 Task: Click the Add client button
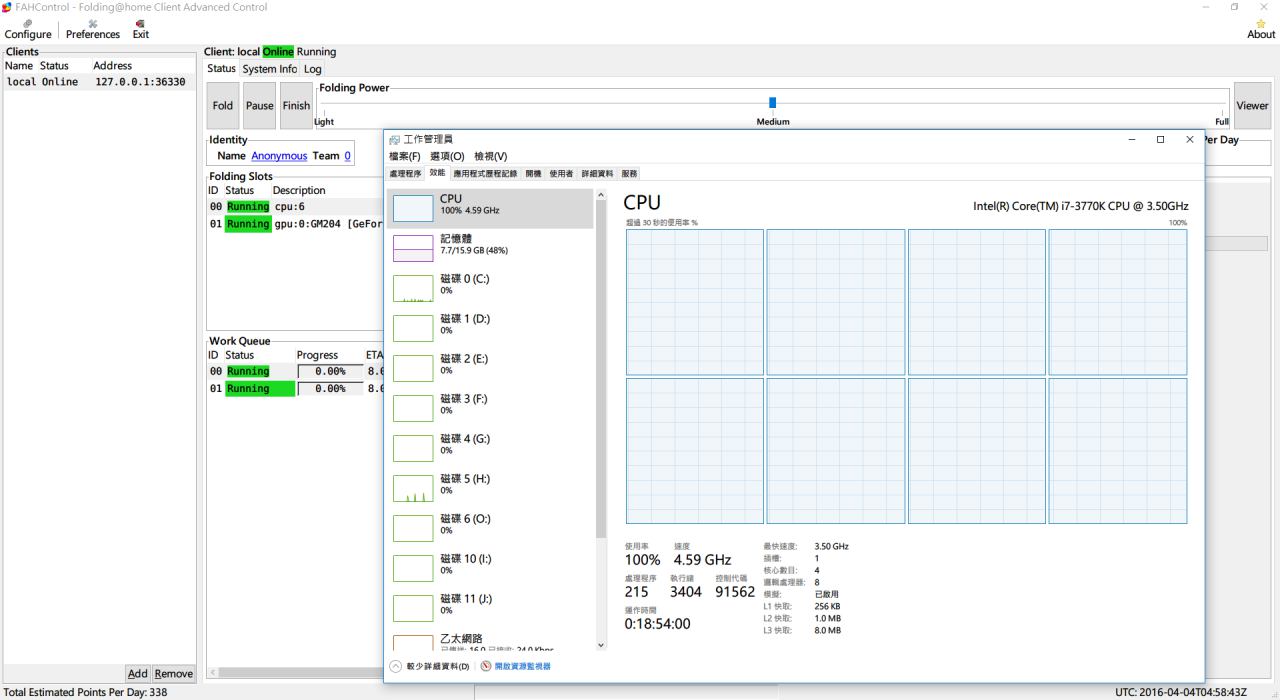point(137,674)
